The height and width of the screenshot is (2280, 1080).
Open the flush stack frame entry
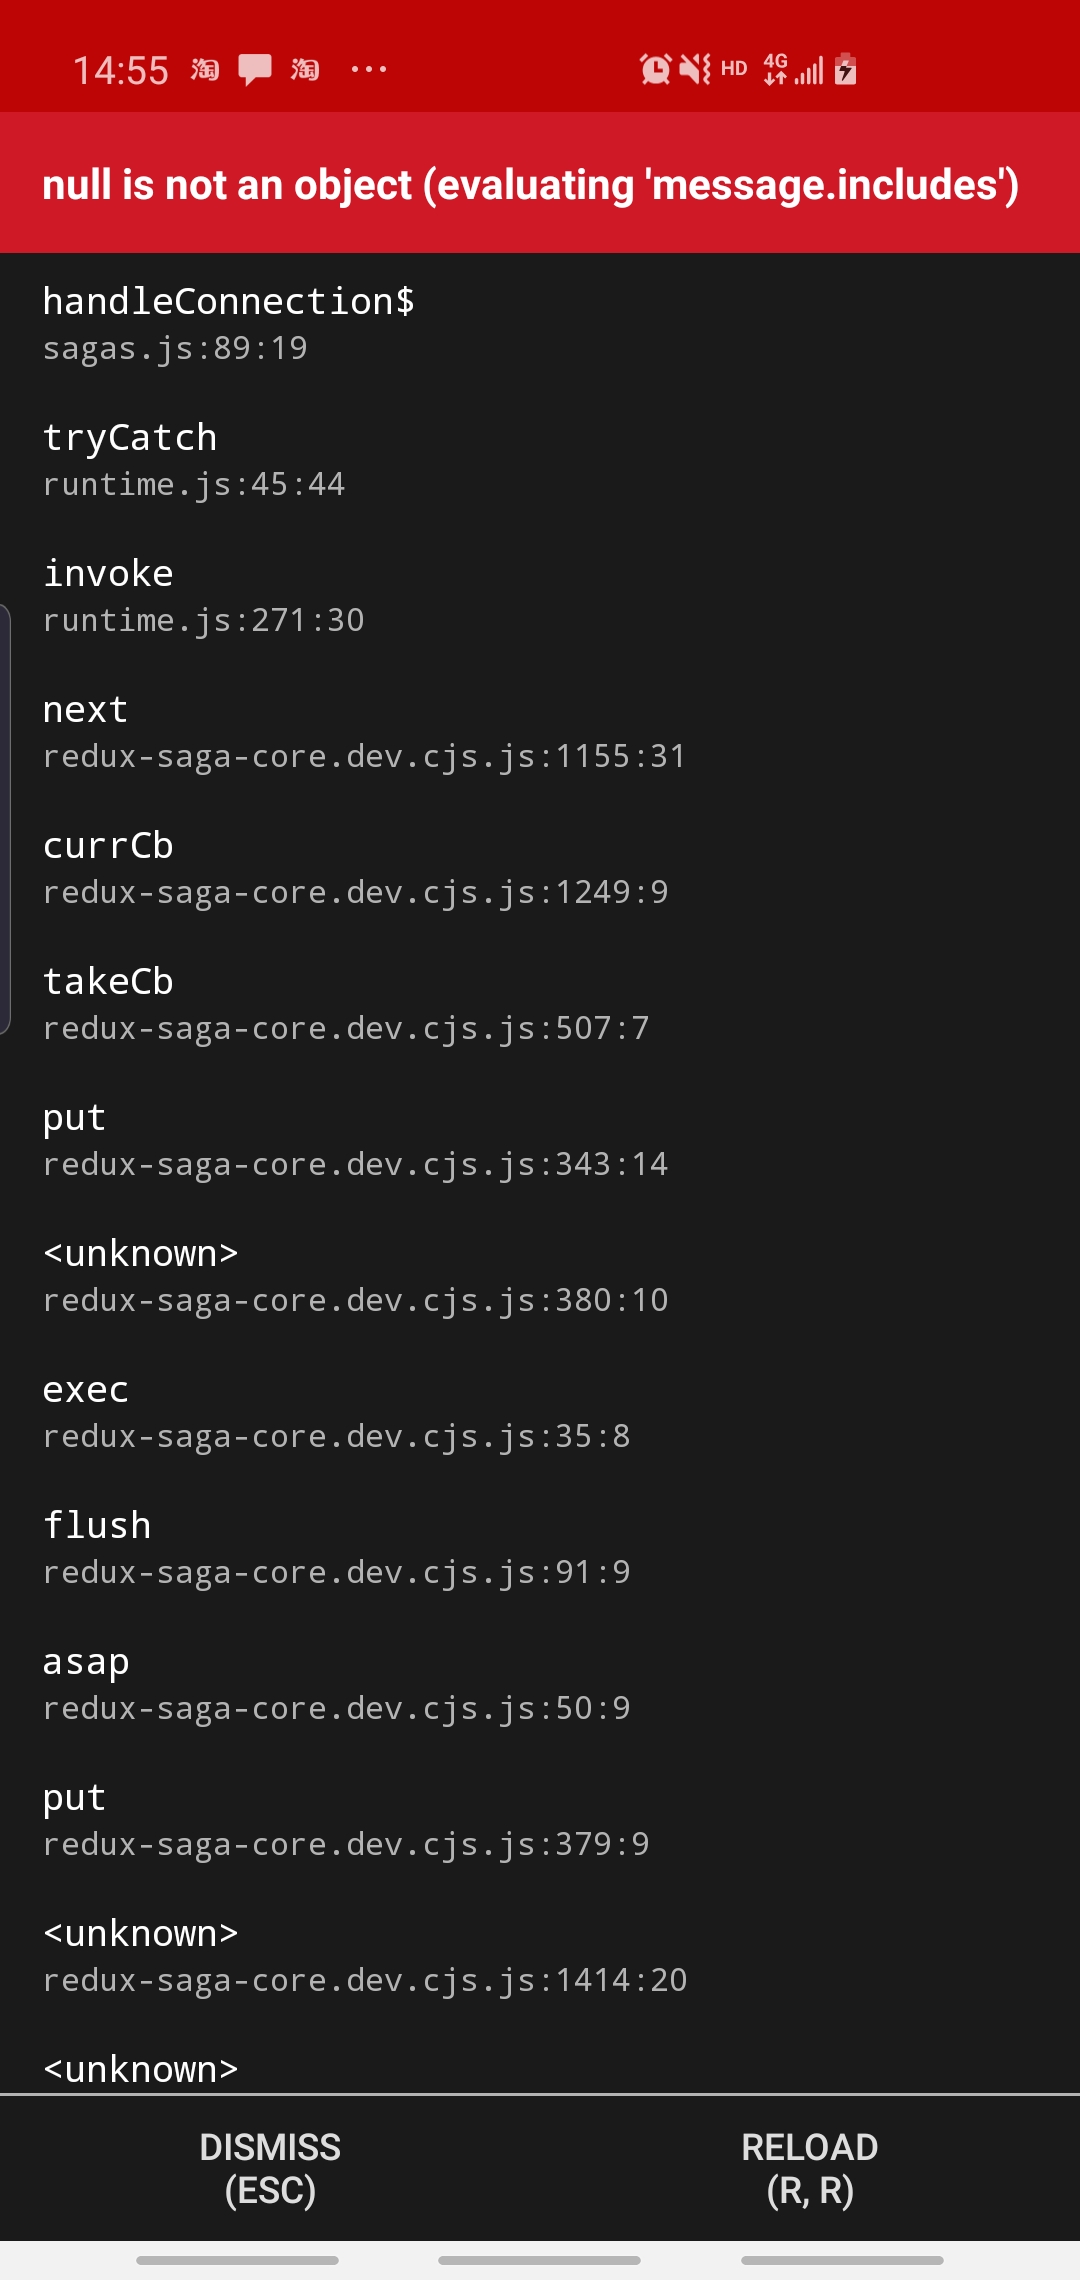(336, 1547)
